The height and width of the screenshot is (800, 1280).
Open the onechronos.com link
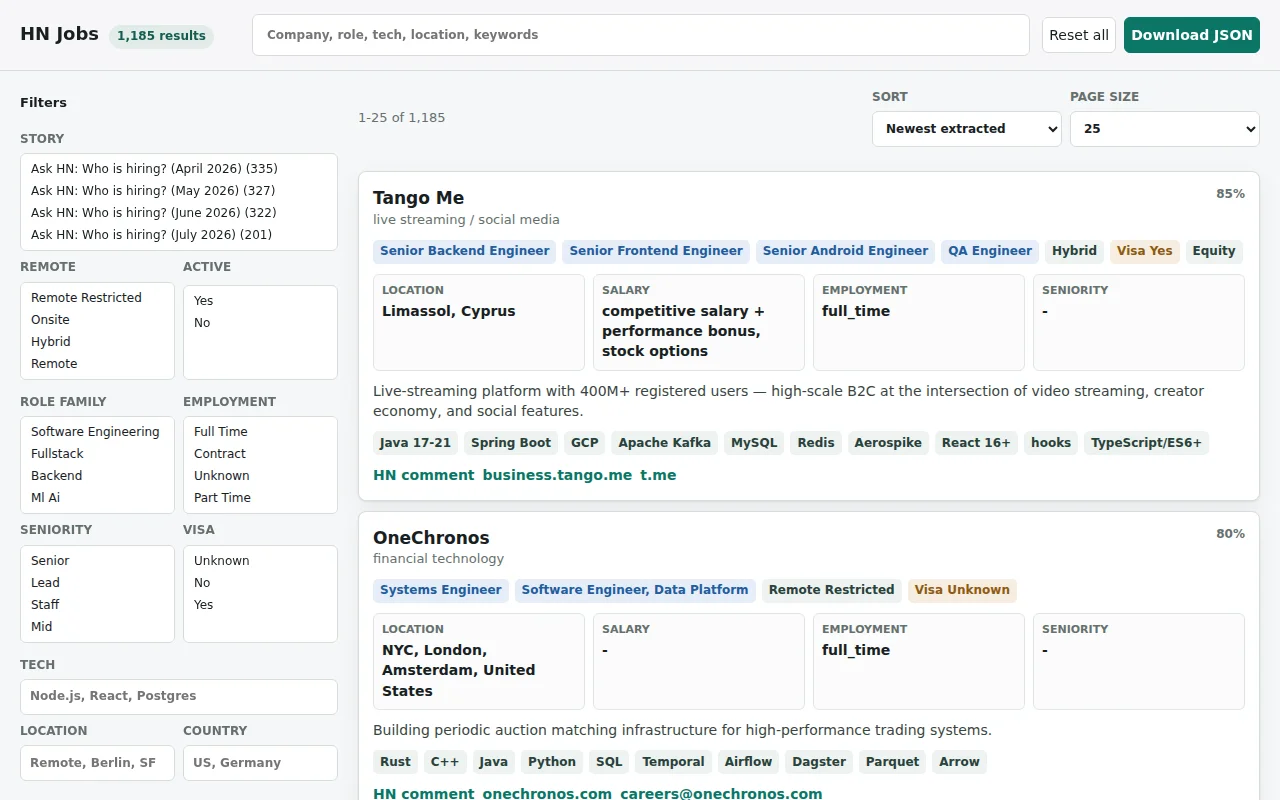tap(547, 794)
